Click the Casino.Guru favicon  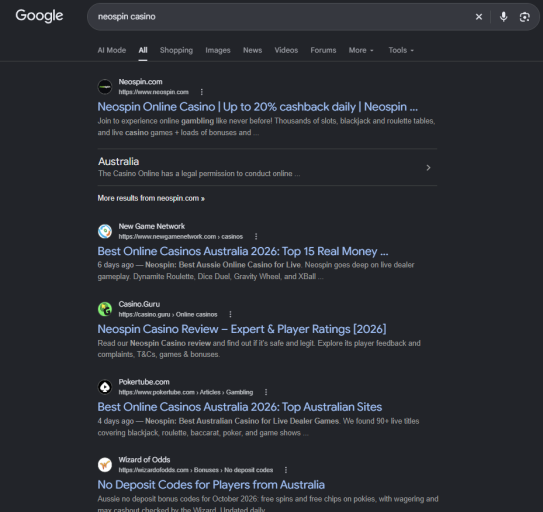point(105,309)
